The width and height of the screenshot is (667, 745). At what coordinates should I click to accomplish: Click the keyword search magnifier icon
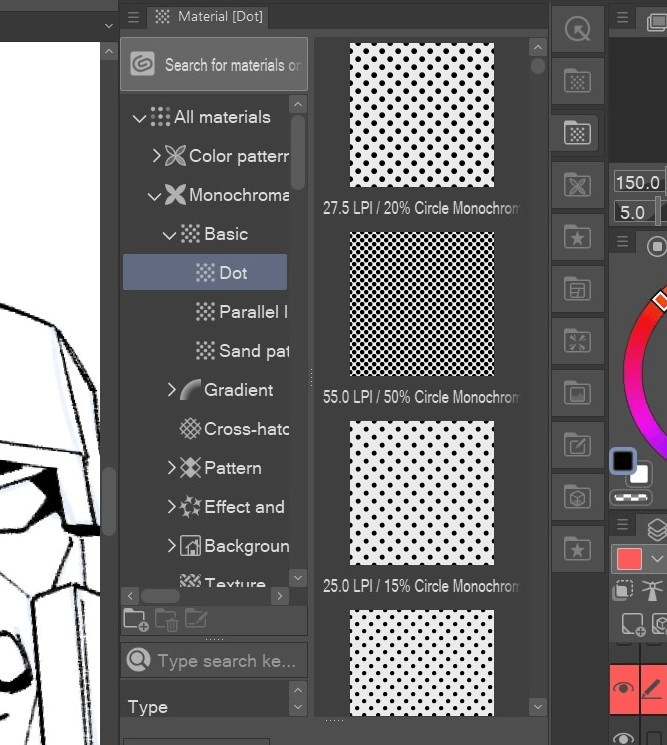(138, 660)
